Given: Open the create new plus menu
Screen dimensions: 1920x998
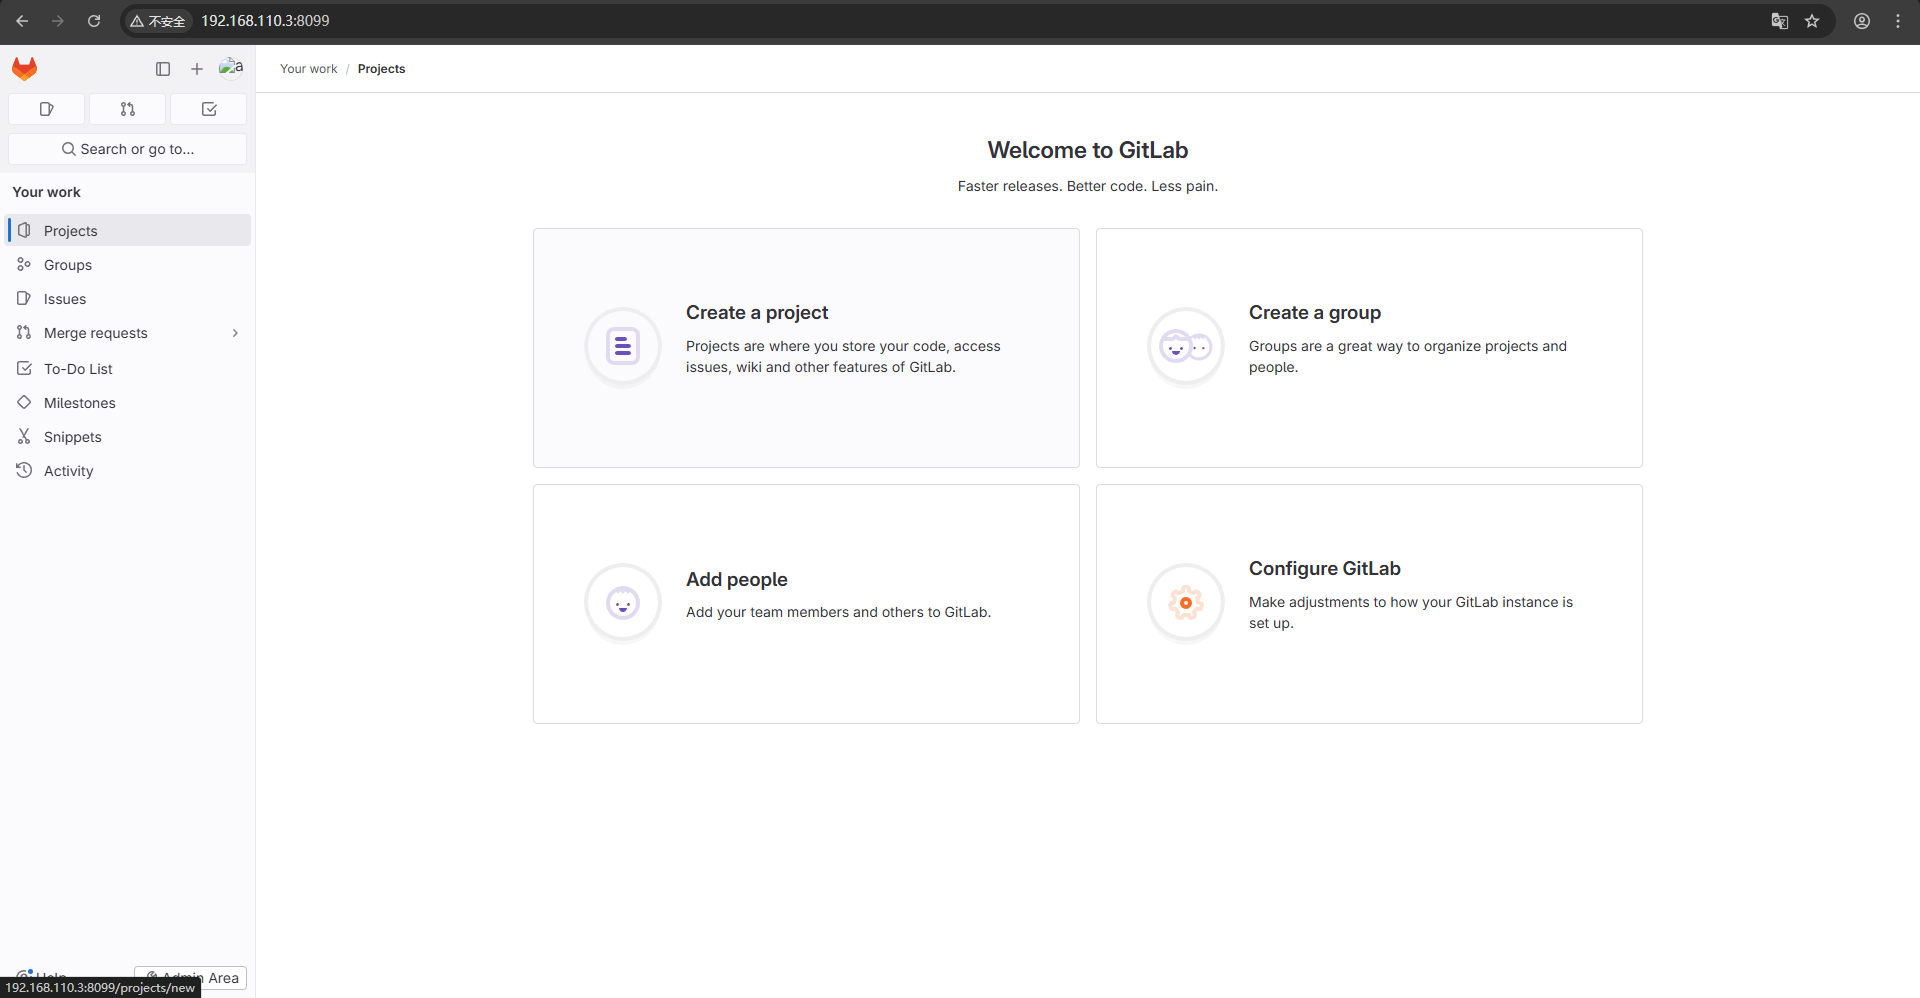Looking at the screenshot, I should pos(197,69).
